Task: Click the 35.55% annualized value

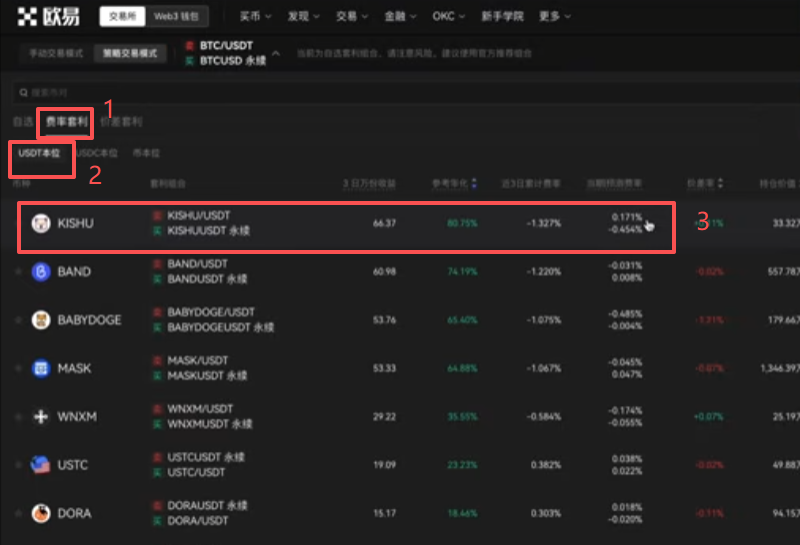Action: click(462, 416)
